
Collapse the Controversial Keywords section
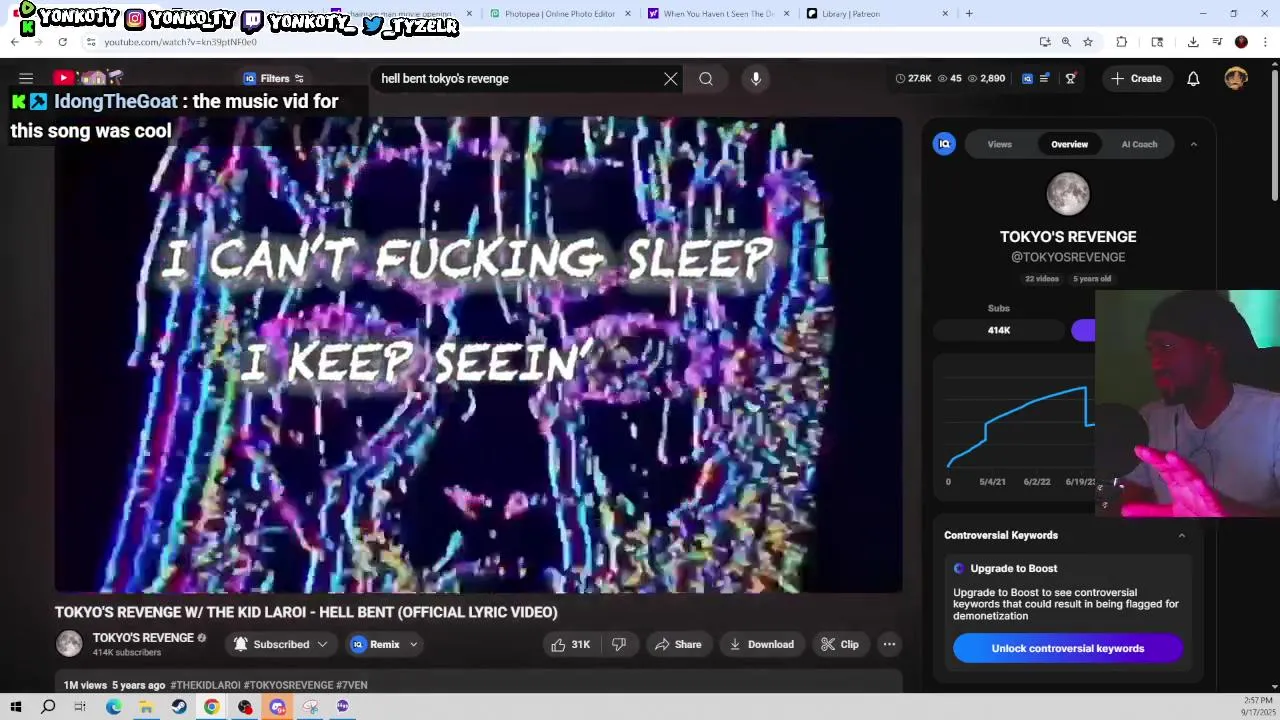1181,535
